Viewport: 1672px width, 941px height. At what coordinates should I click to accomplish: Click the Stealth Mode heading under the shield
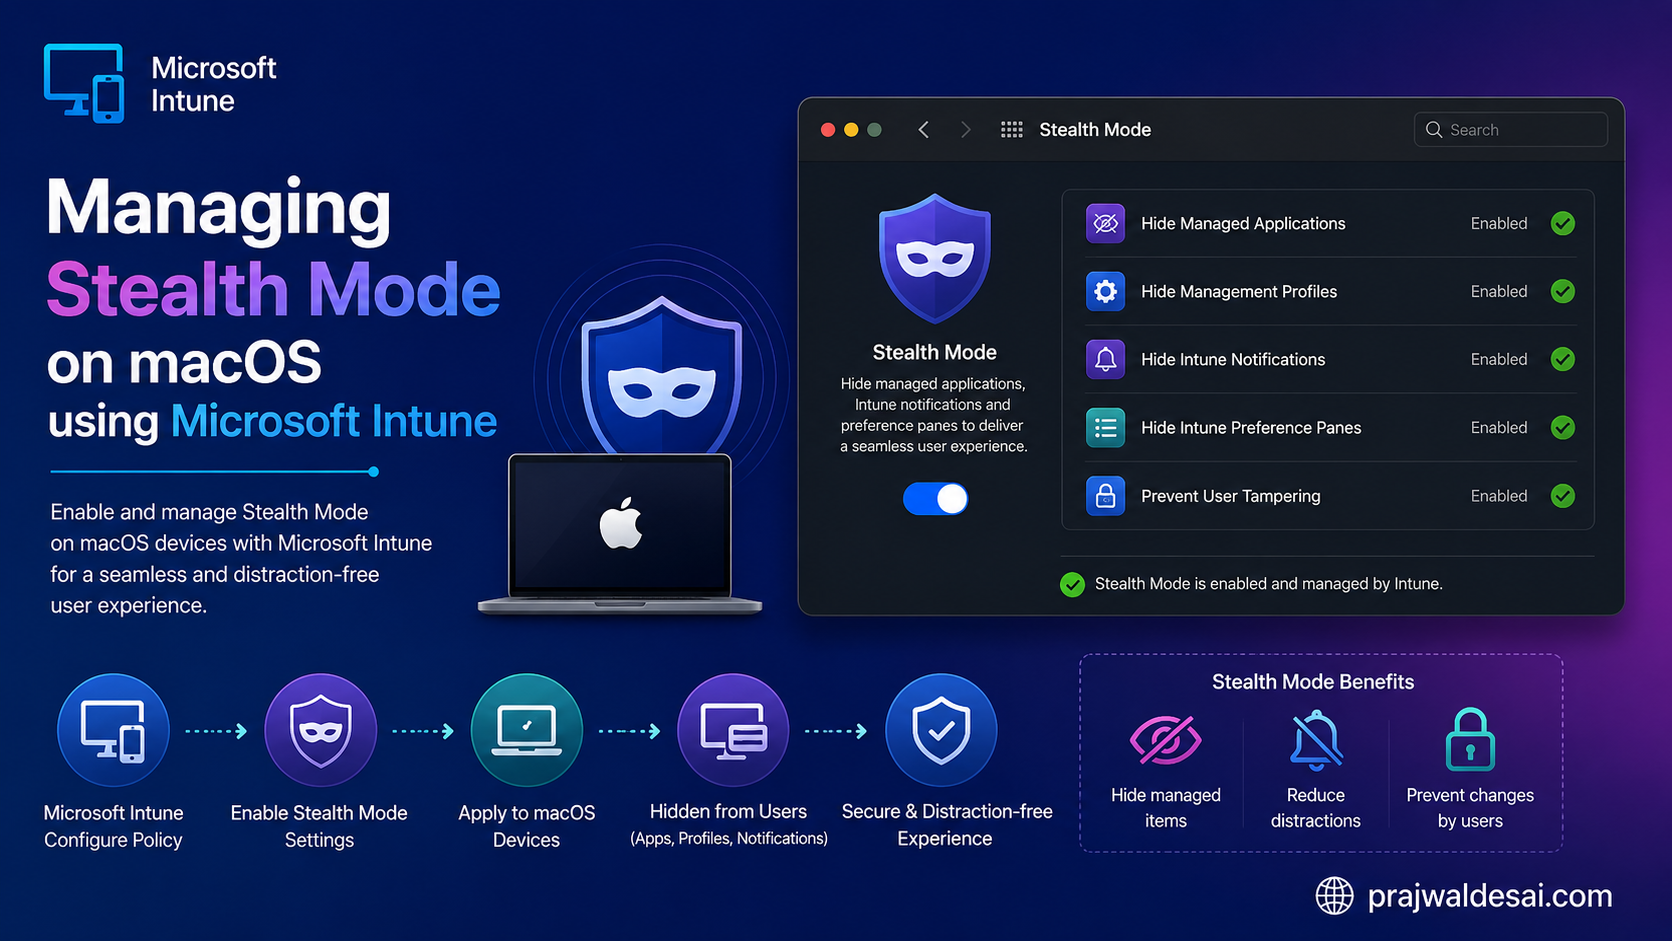tap(934, 352)
